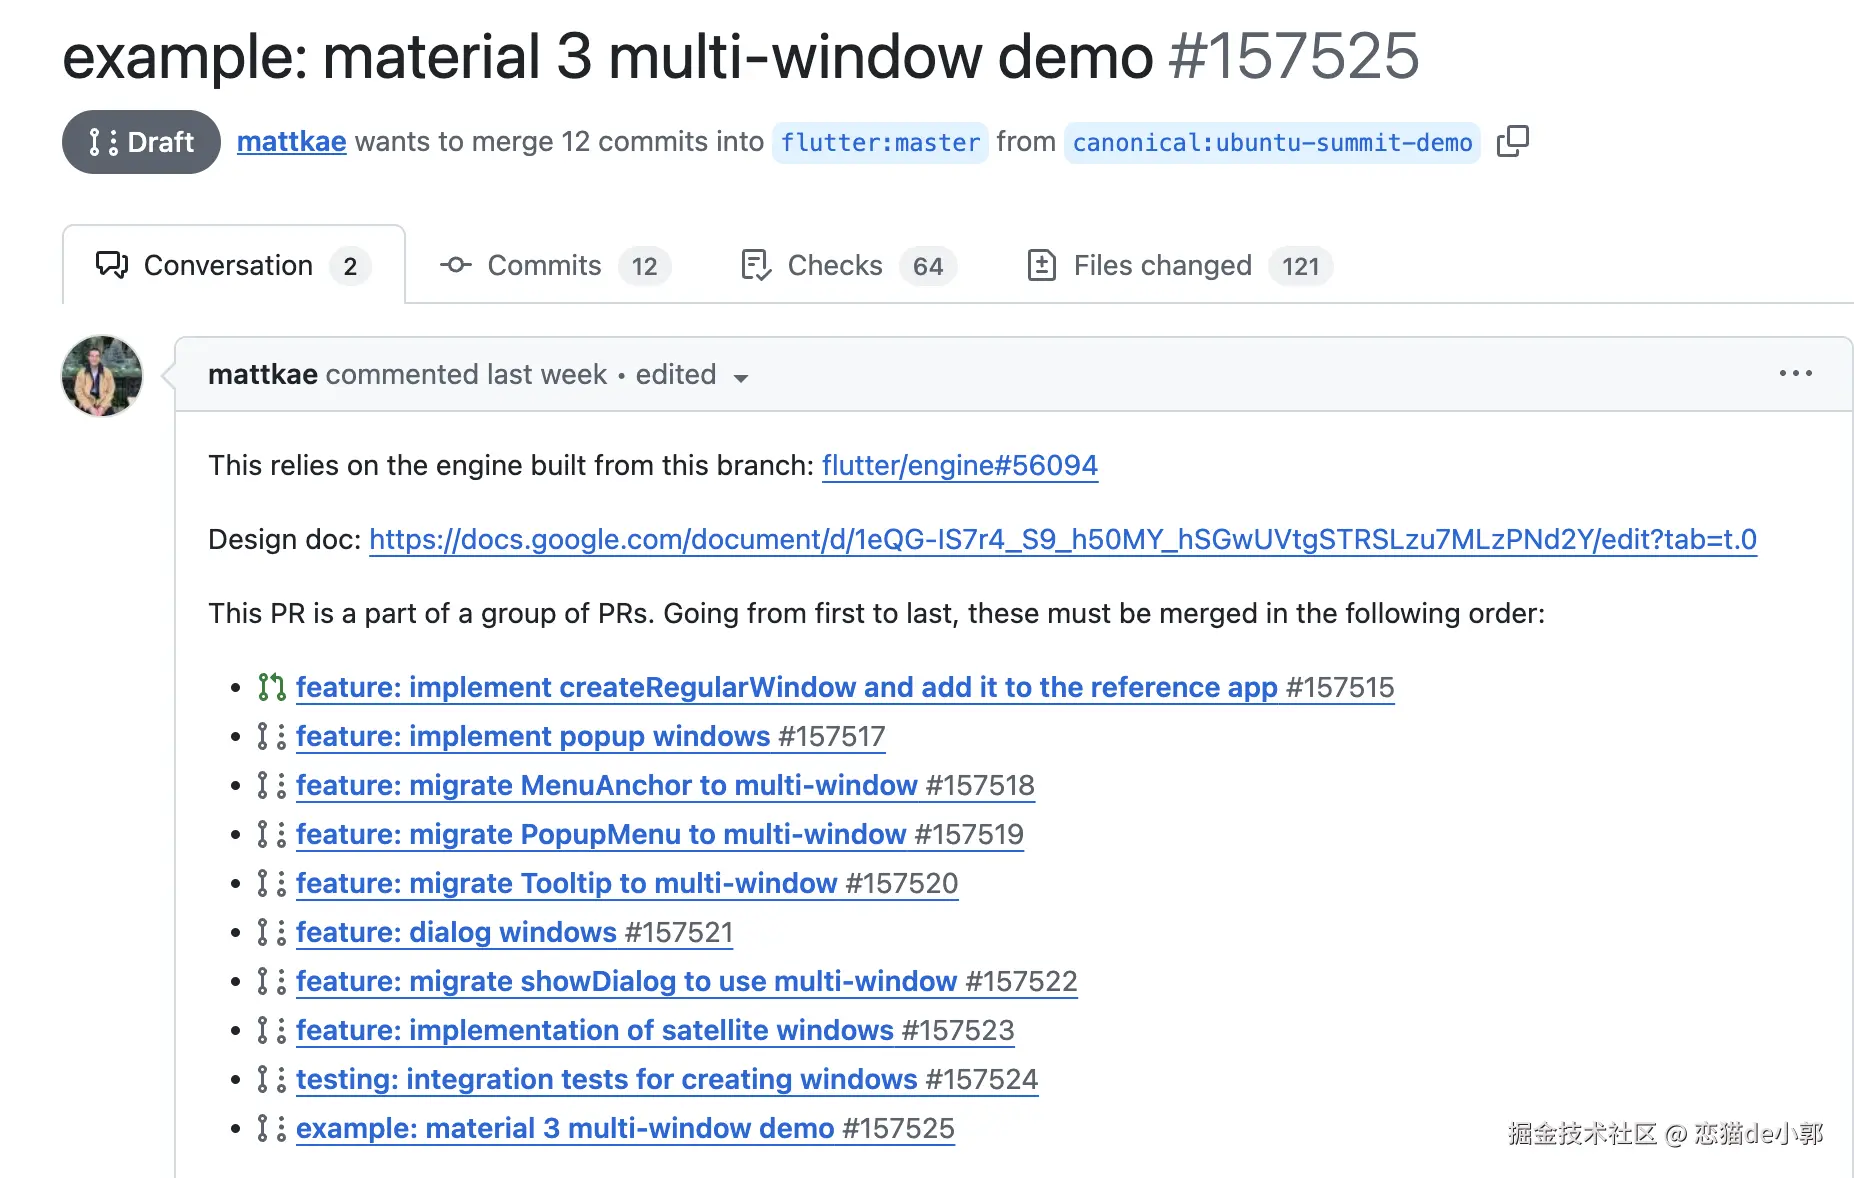Open the Google Docs design doc link
Screen dimensions: 1854x1178
(x=1063, y=539)
